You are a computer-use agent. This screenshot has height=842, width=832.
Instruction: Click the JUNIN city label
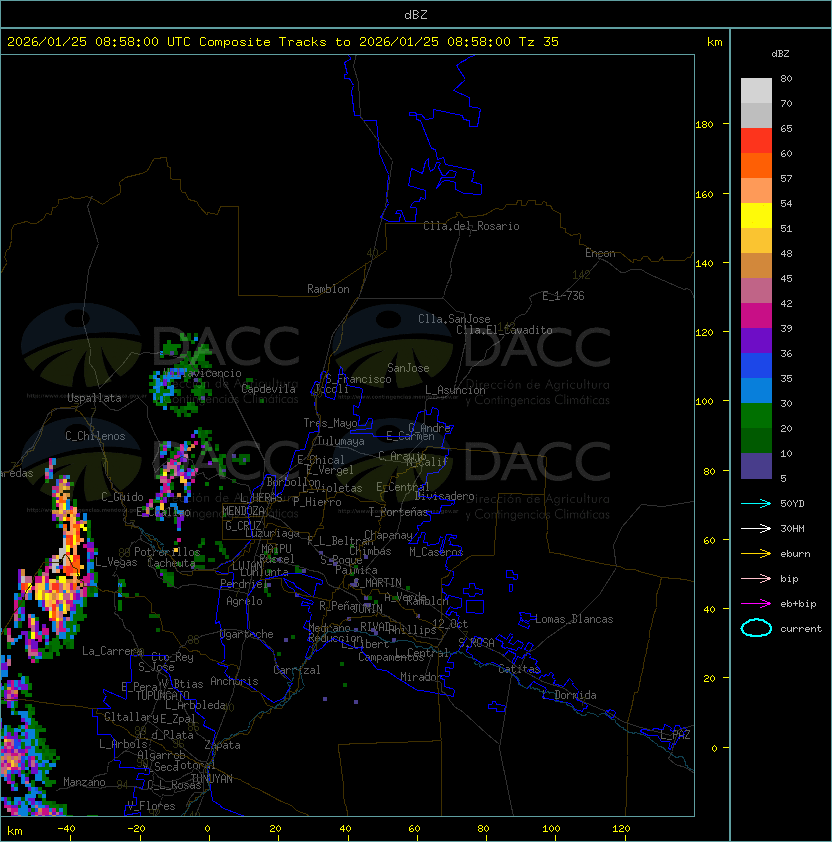point(368,609)
